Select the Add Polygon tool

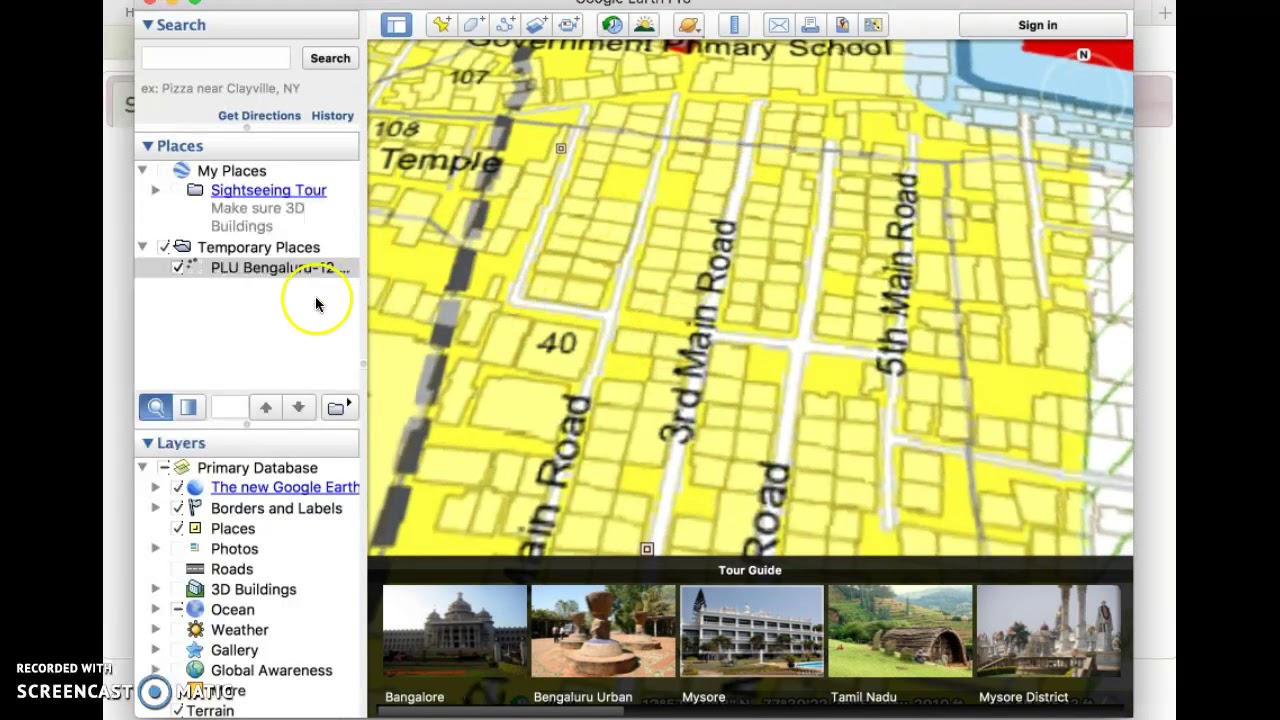[473, 25]
